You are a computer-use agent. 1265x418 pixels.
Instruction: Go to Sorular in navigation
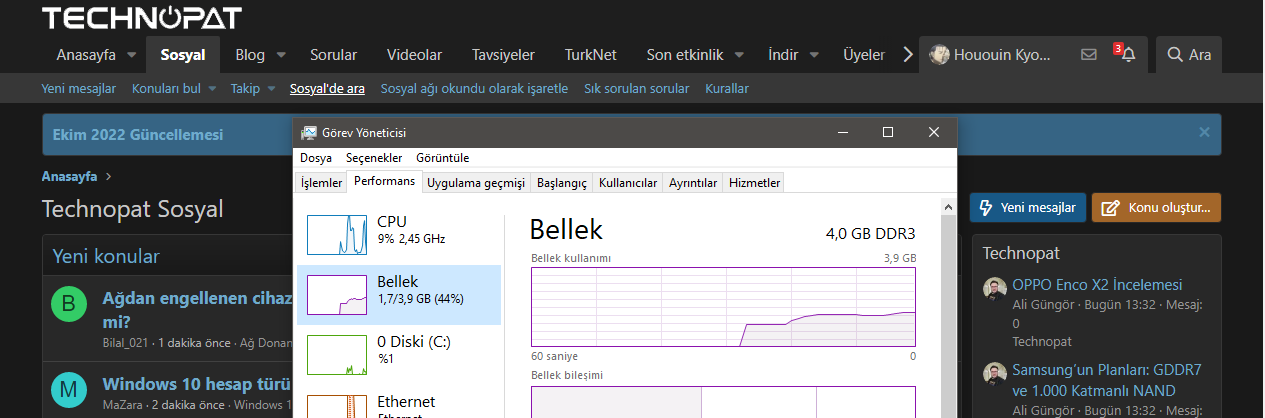[333, 55]
